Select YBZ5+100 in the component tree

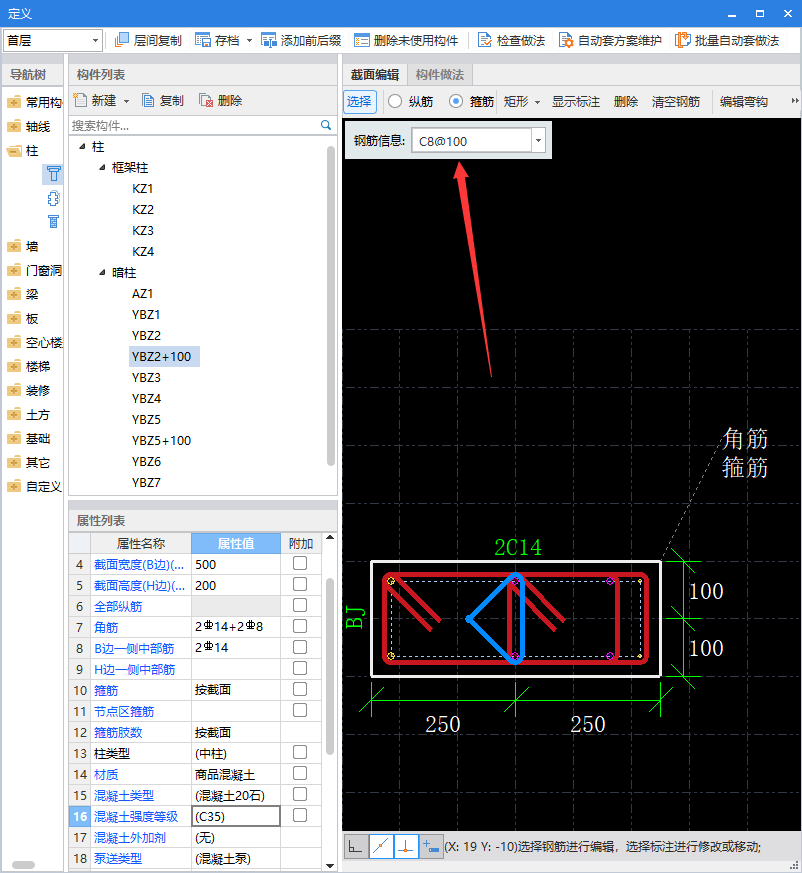click(x=162, y=440)
